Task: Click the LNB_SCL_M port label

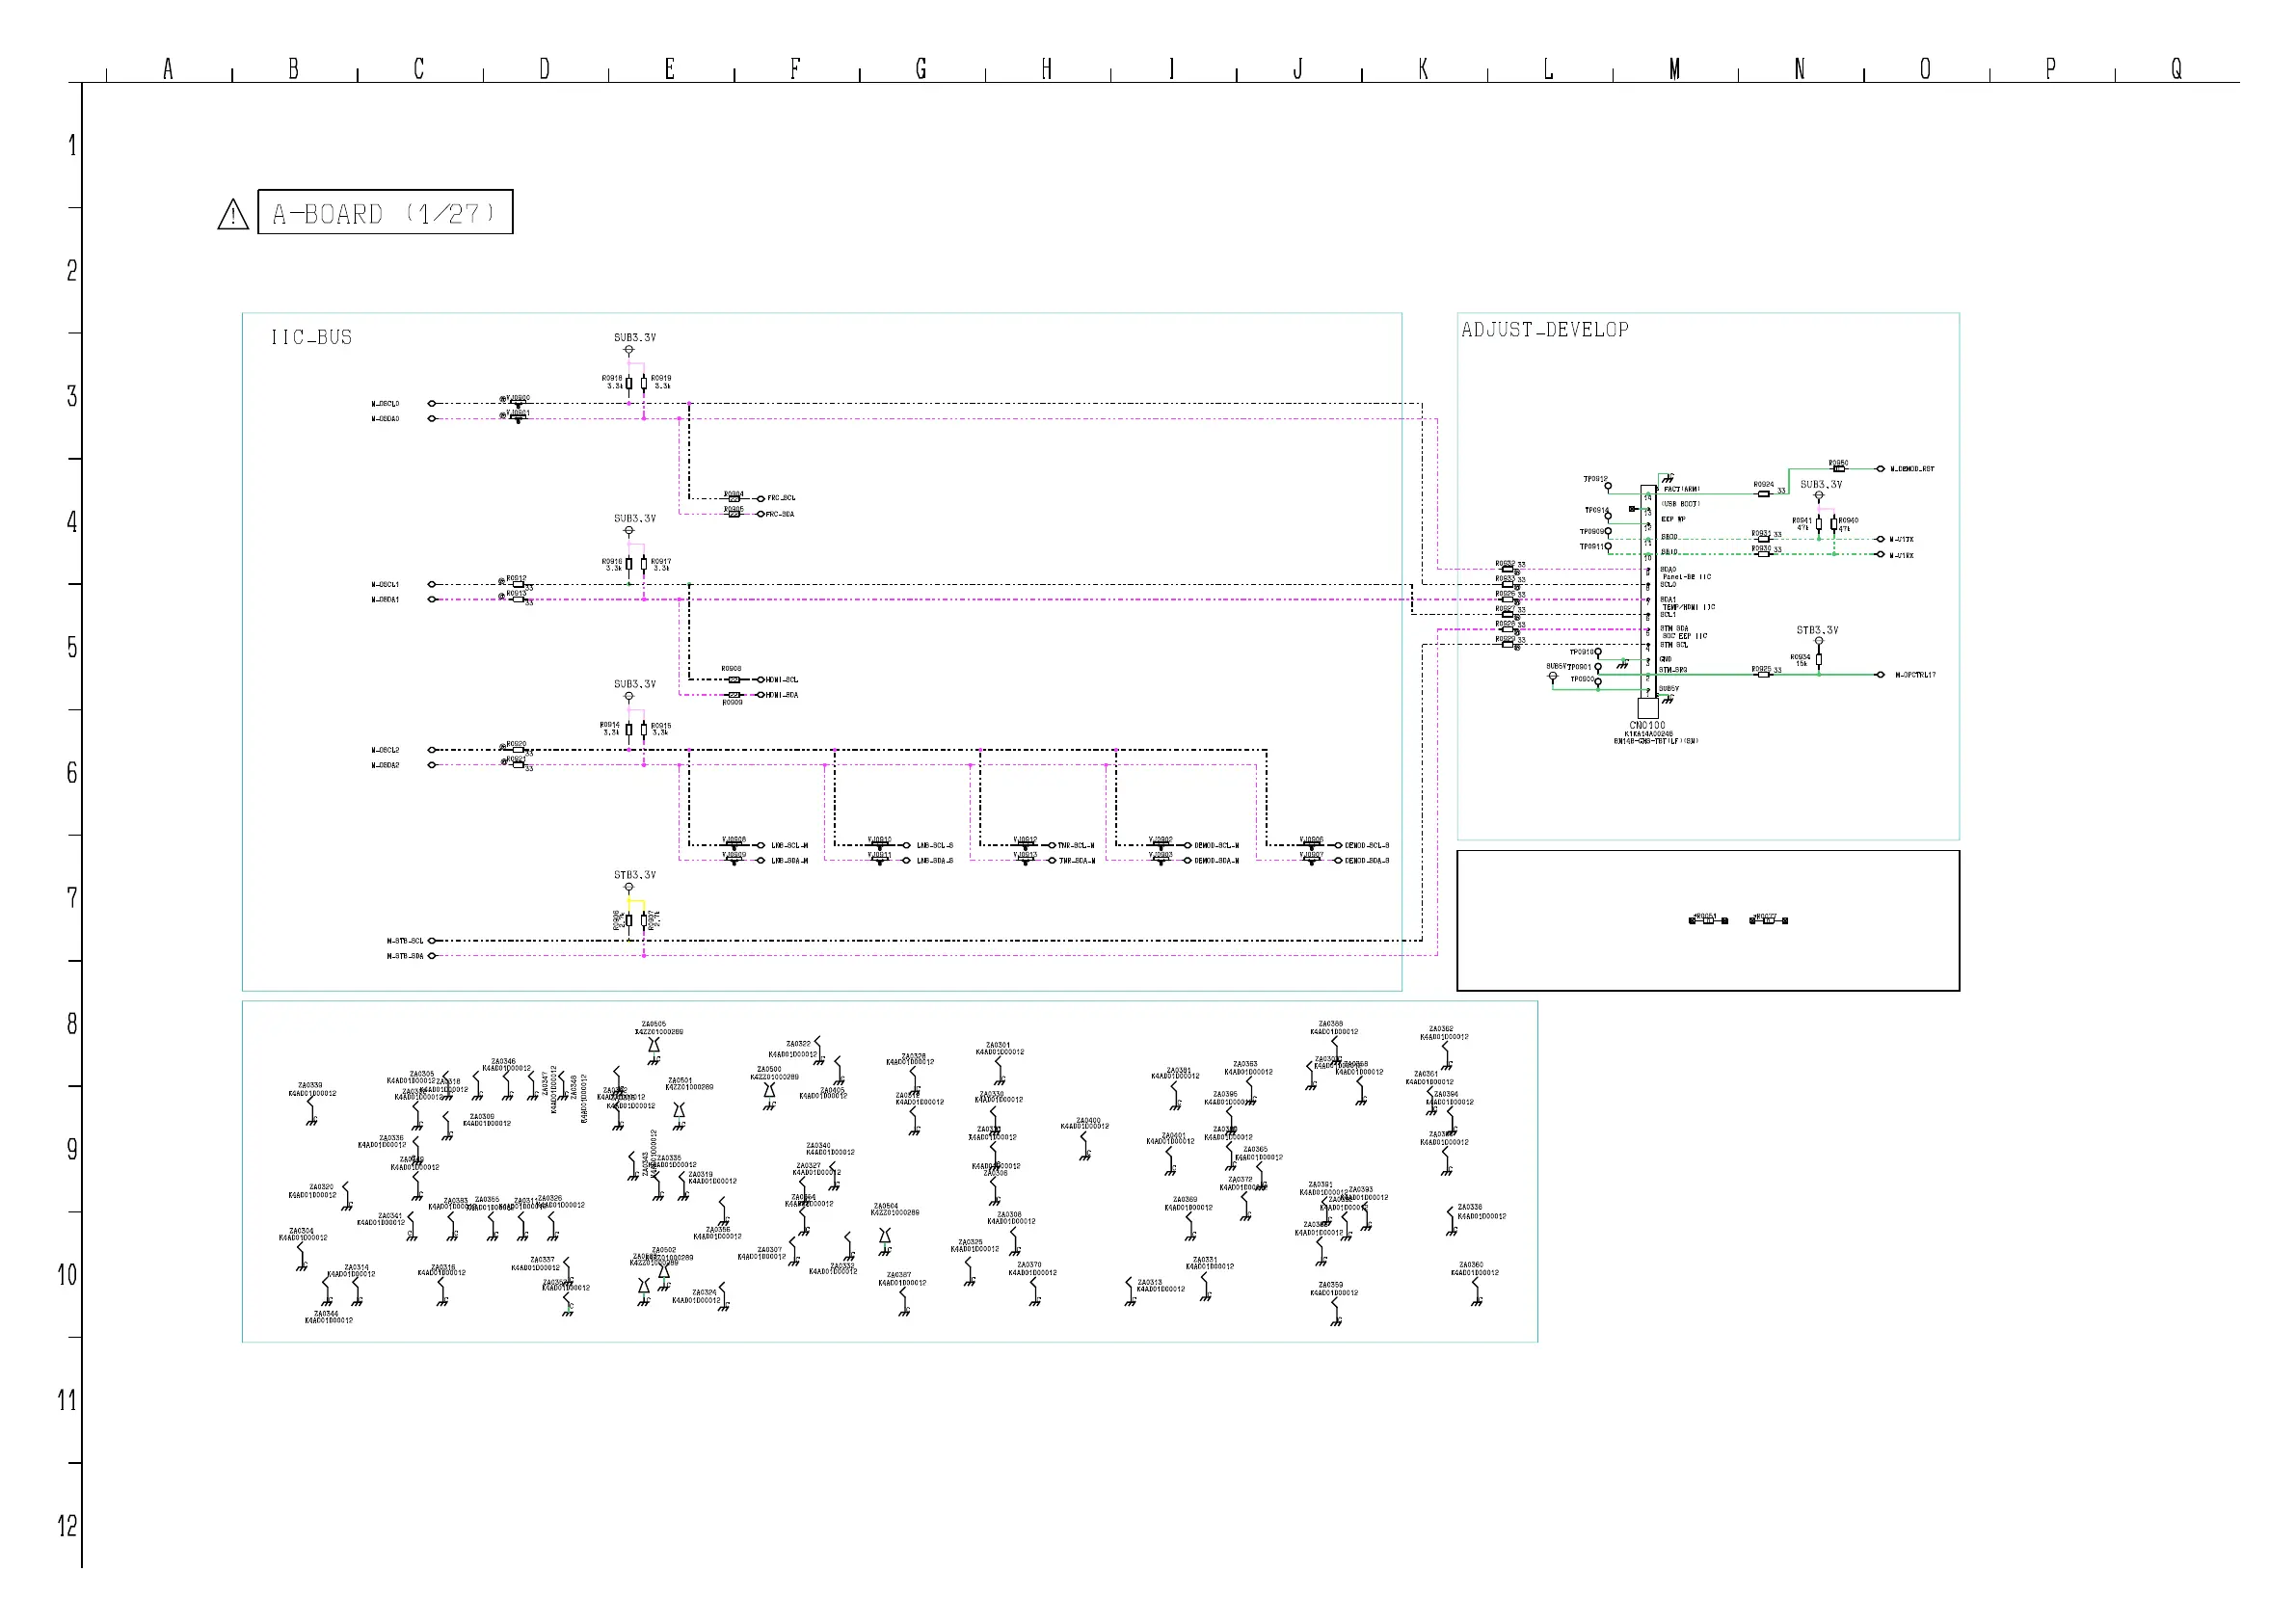Action: click(x=789, y=846)
